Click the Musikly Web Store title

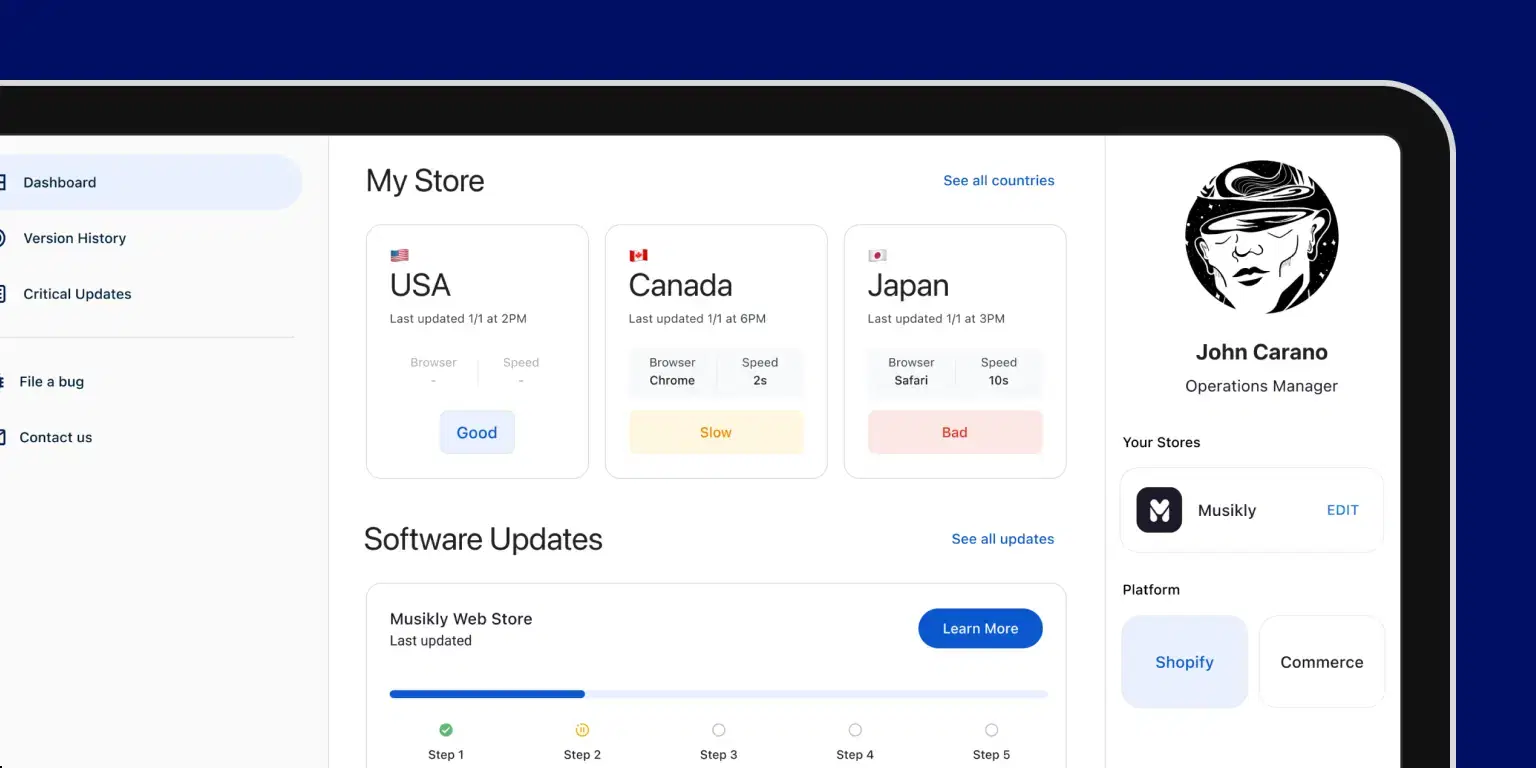coord(461,619)
